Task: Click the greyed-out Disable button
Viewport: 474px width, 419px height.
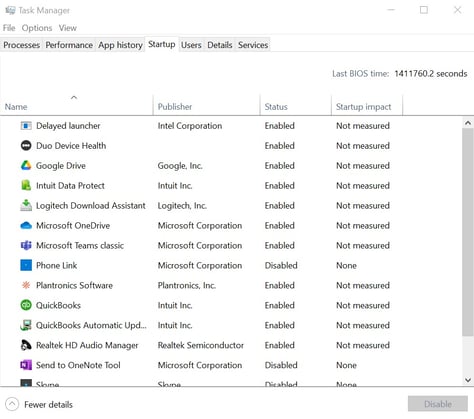Action: pyautogui.click(x=438, y=404)
